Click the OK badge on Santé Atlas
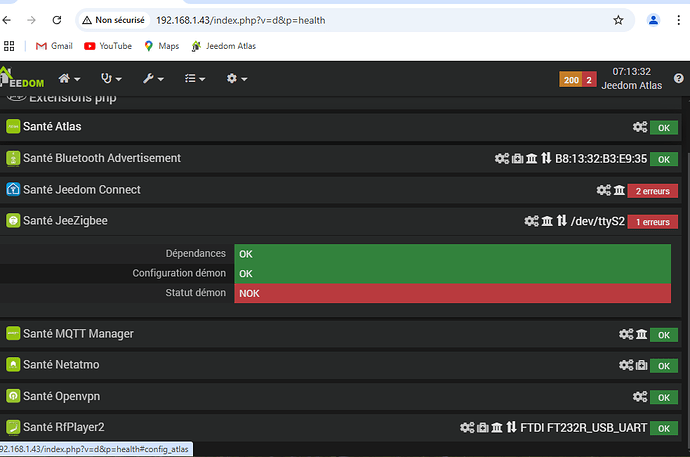Image resolution: width=690 pixels, height=457 pixels. [664, 128]
